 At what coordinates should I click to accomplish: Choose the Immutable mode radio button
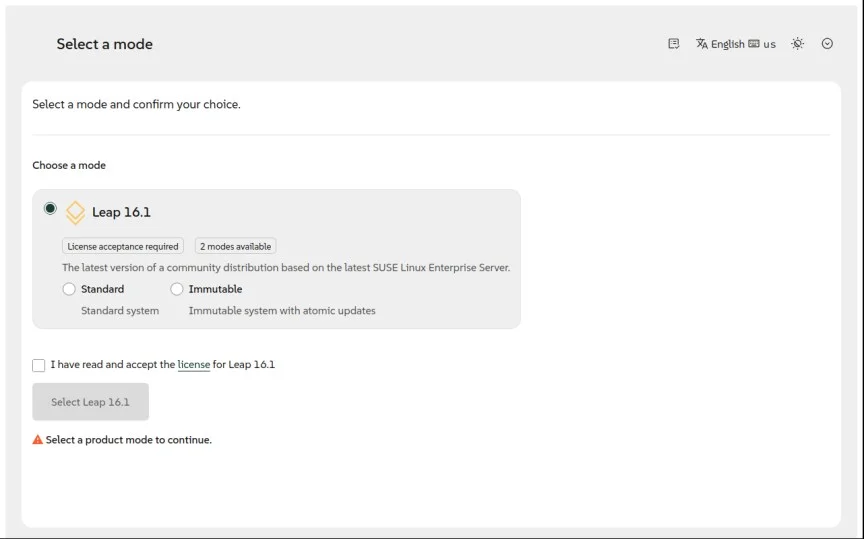click(x=176, y=289)
